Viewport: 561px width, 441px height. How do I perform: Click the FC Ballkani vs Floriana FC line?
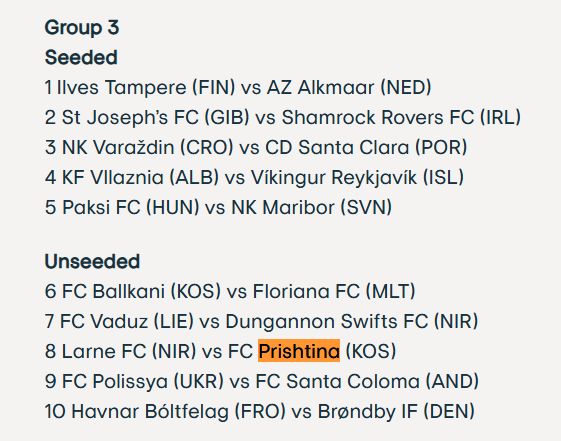click(x=230, y=291)
